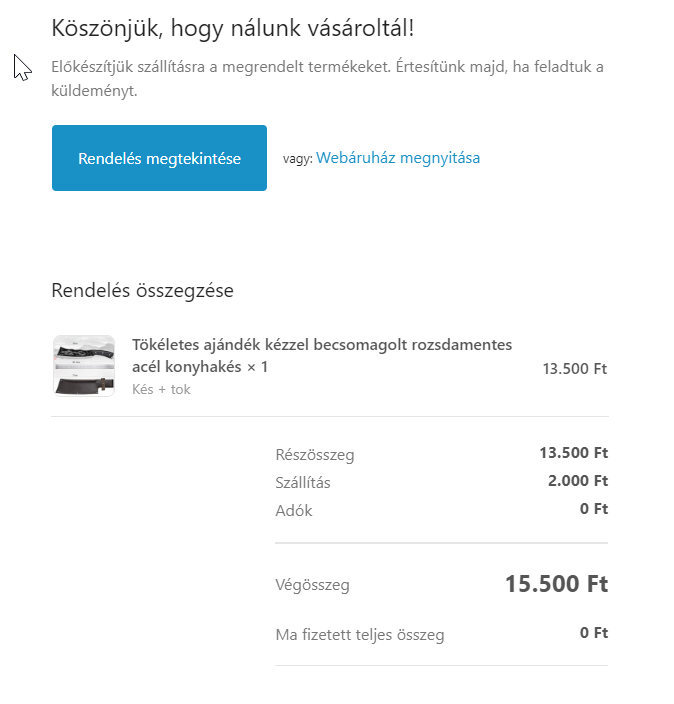
Task: Click the Adók label
Action: [294, 510]
